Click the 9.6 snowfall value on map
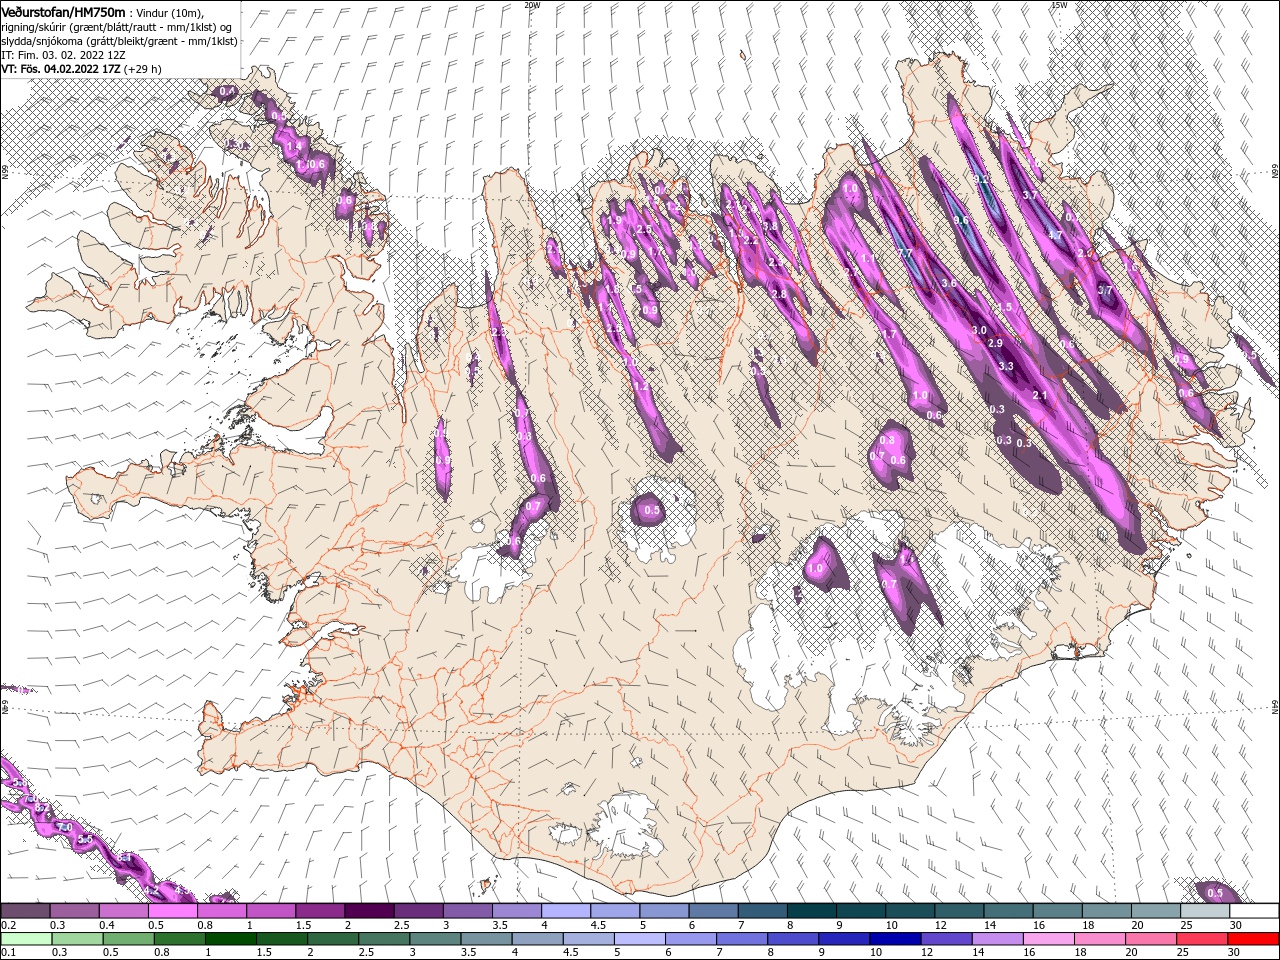1280x960 pixels. point(961,221)
